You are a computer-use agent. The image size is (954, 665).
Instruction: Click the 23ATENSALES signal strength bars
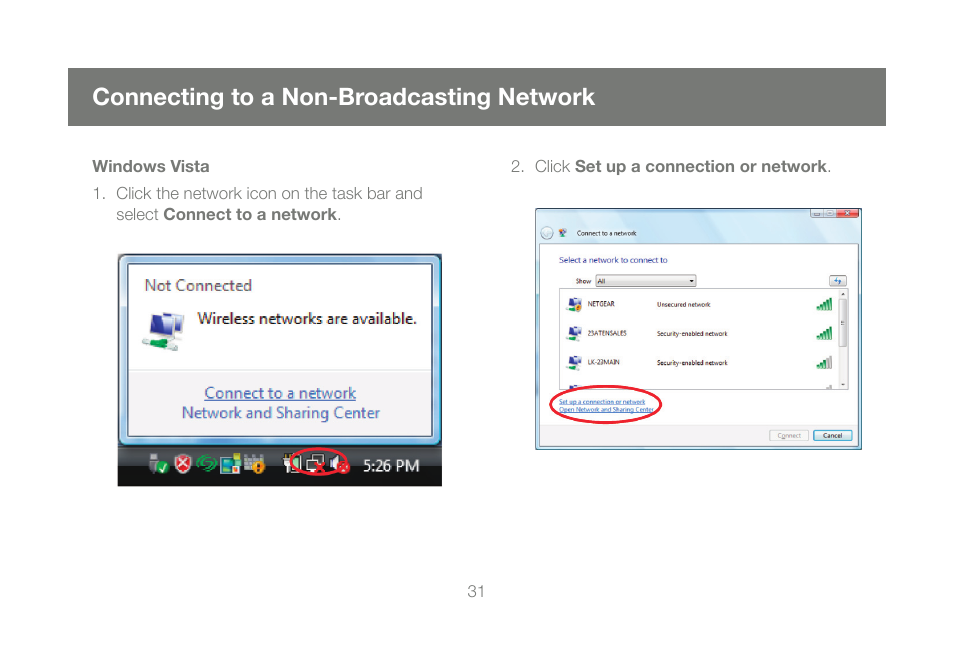pos(824,333)
